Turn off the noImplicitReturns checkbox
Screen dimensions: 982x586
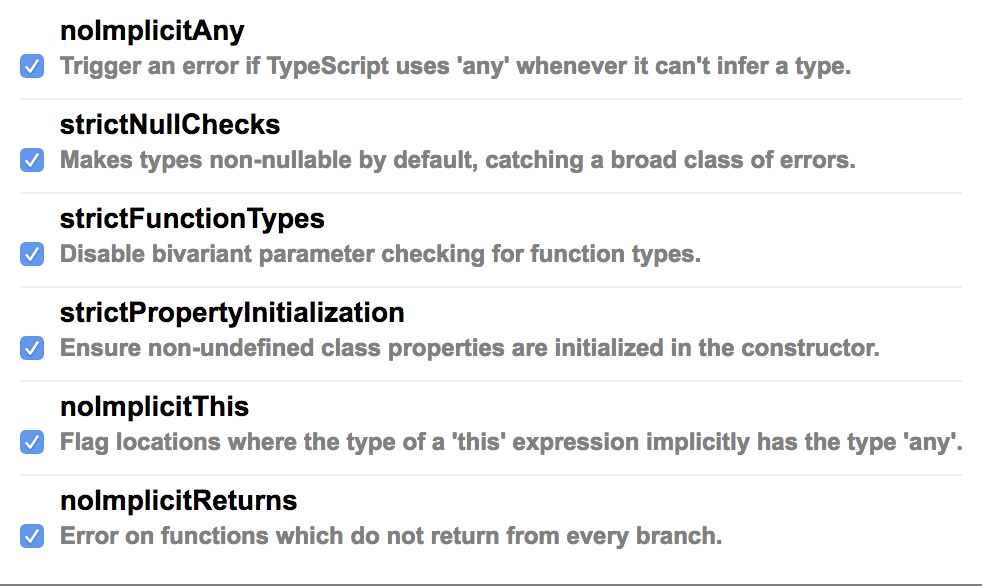pos(32,536)
